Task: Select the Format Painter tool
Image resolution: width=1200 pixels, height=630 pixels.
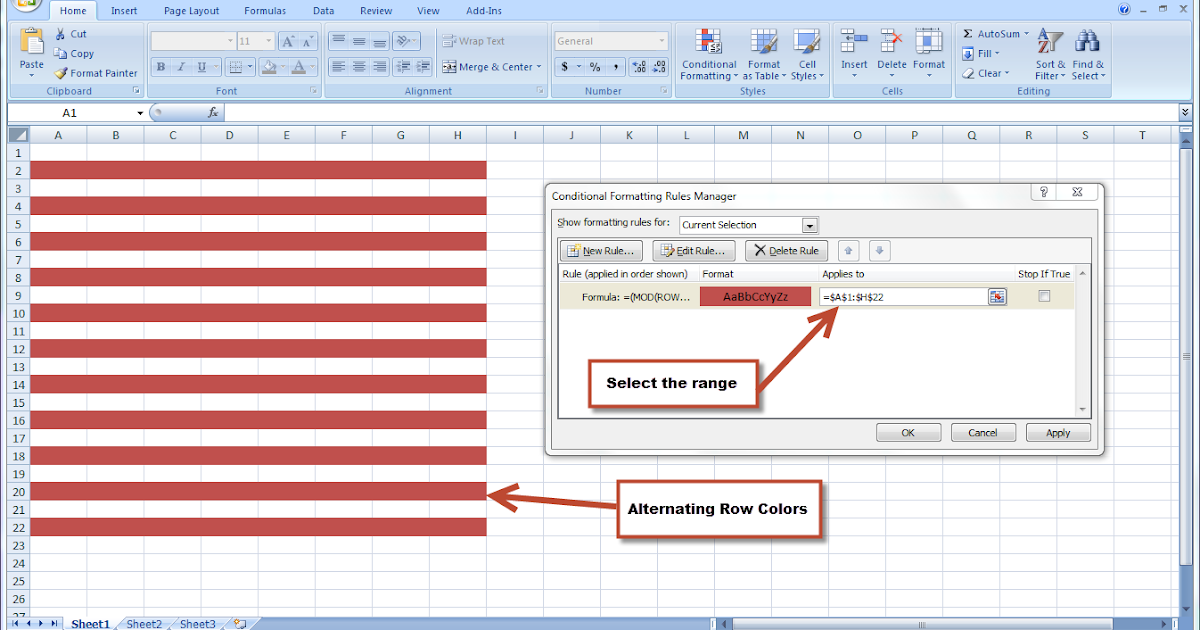Action: coord(95,72)
